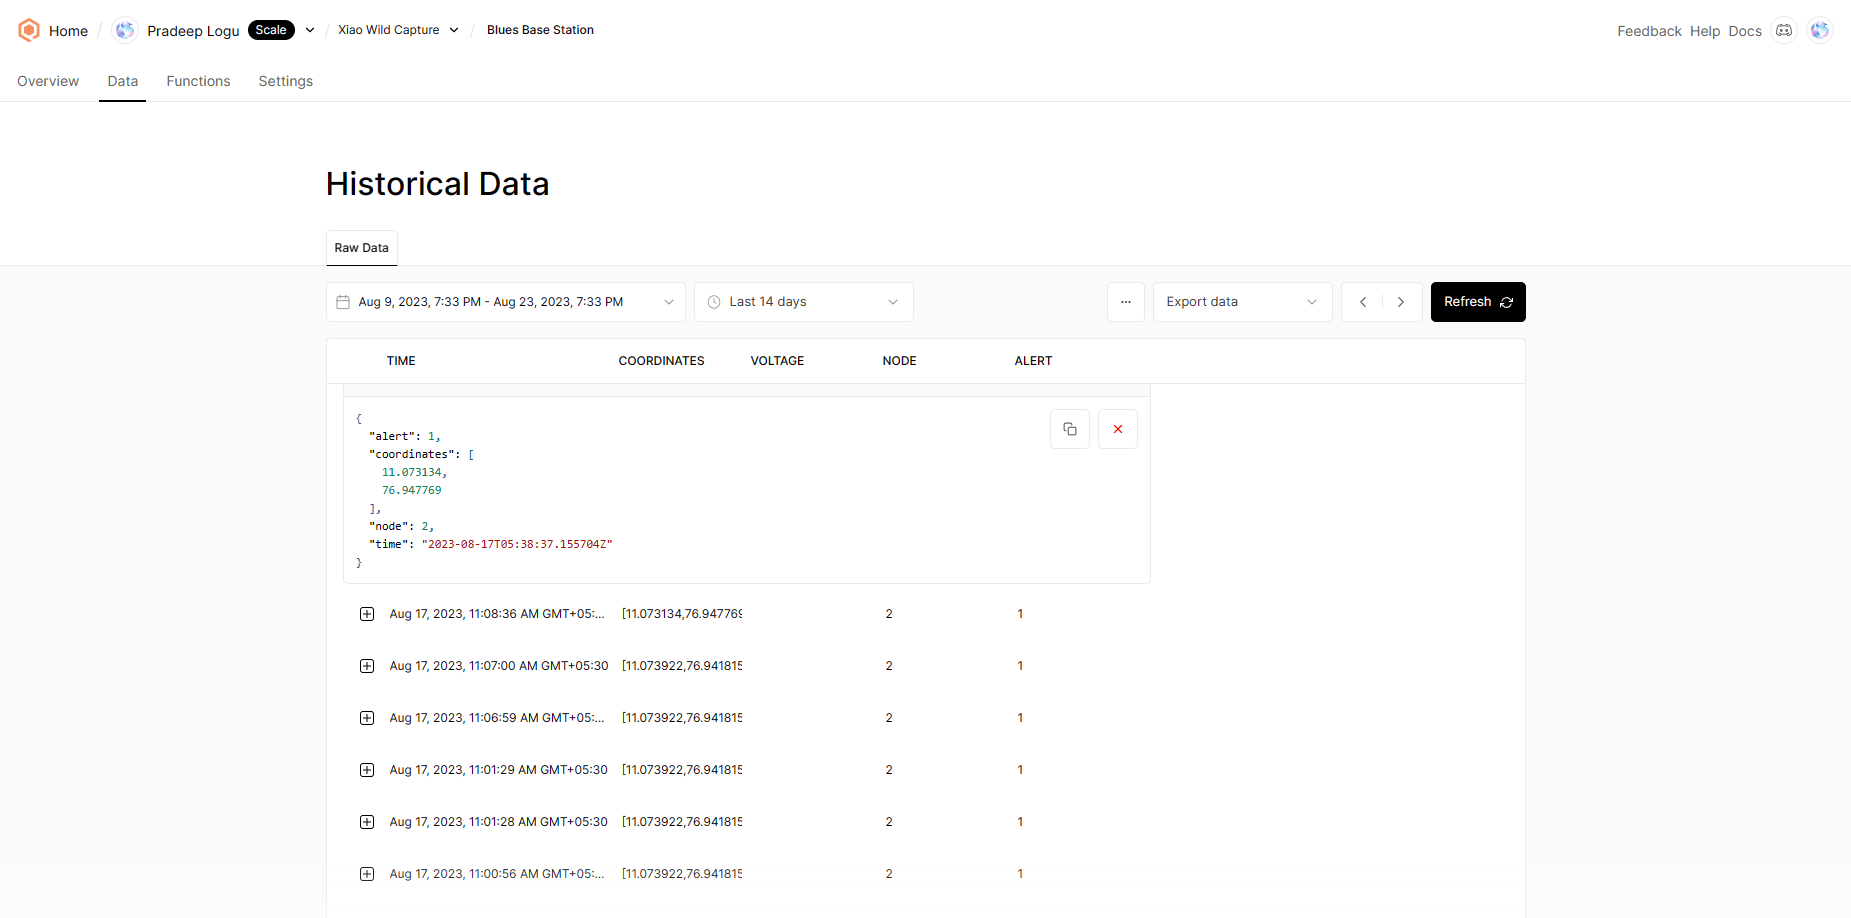1851x918 pixels.
Task: Click the clock icon in the Last 14 days field
Action: pyautogui.click(x=714, y=302)
